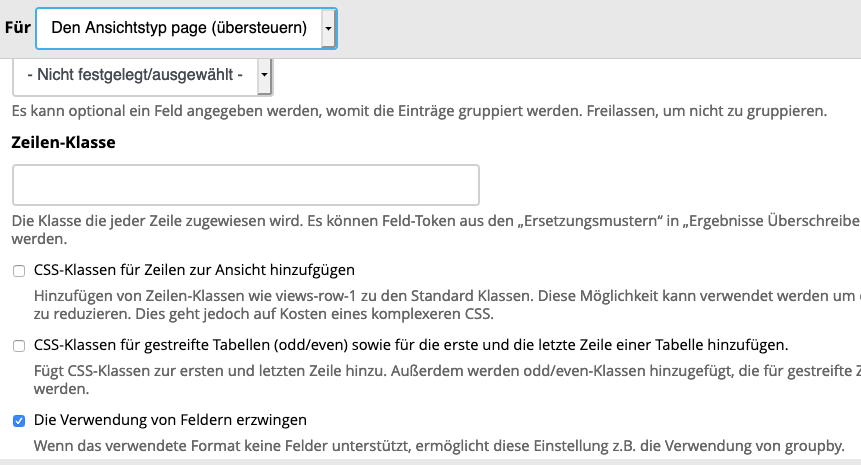Open the "Nicht festgelegt/ausgewählt" grouping dropdown
This screenshot has width=861, height=465.
click(x=142, y=75)
